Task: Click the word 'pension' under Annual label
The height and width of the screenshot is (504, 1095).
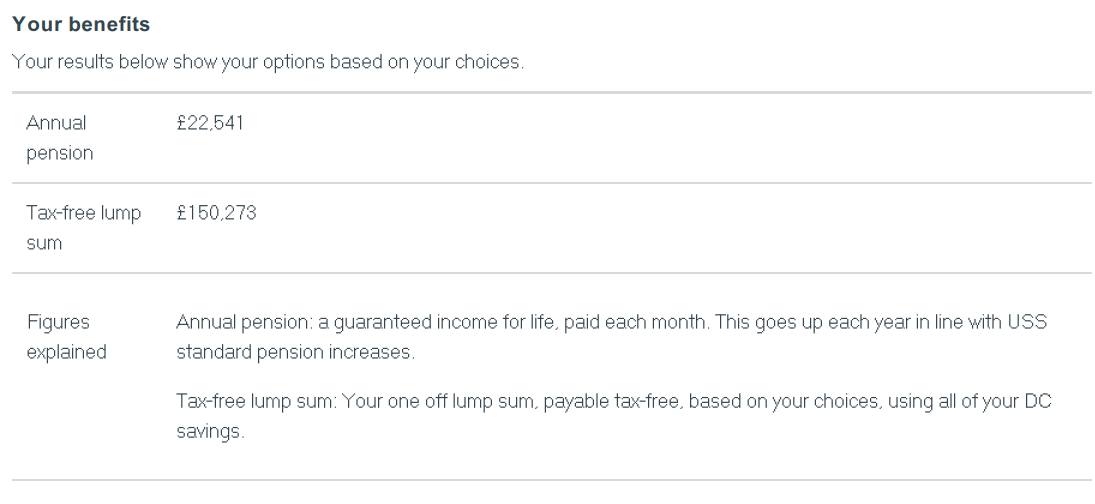Action: 59,153
